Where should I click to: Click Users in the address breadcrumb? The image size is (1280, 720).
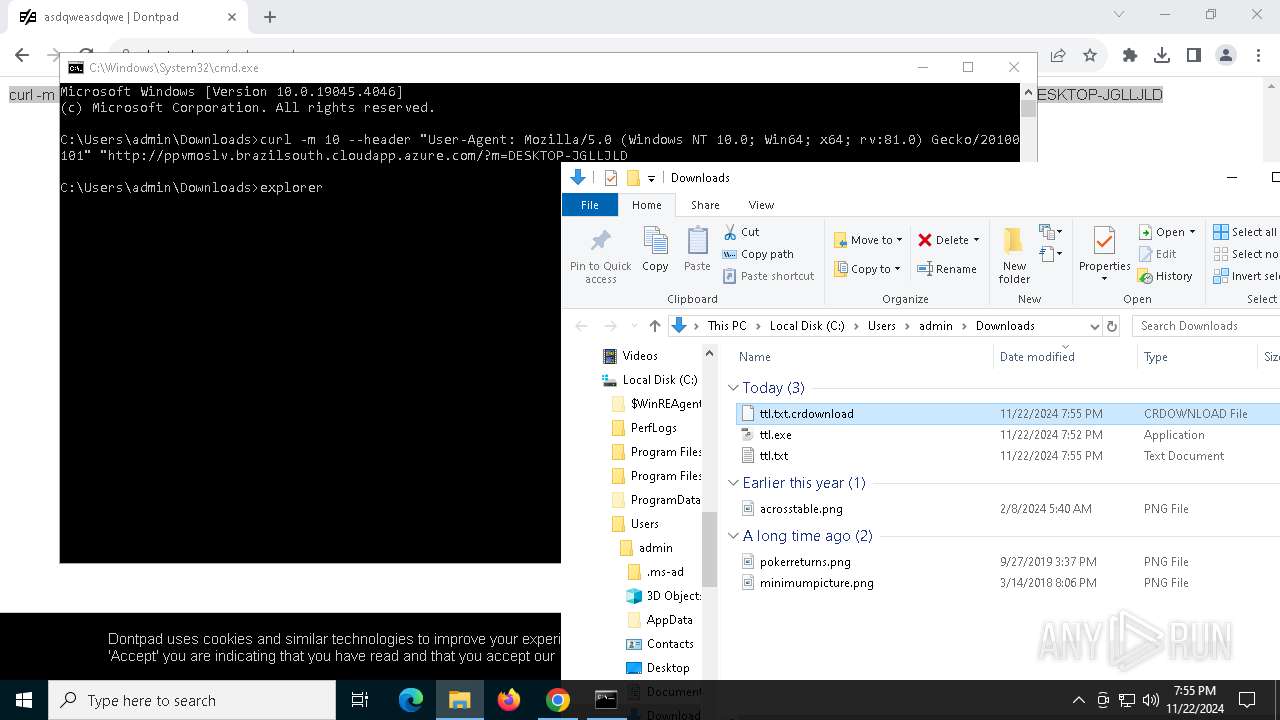click(881, 326)
